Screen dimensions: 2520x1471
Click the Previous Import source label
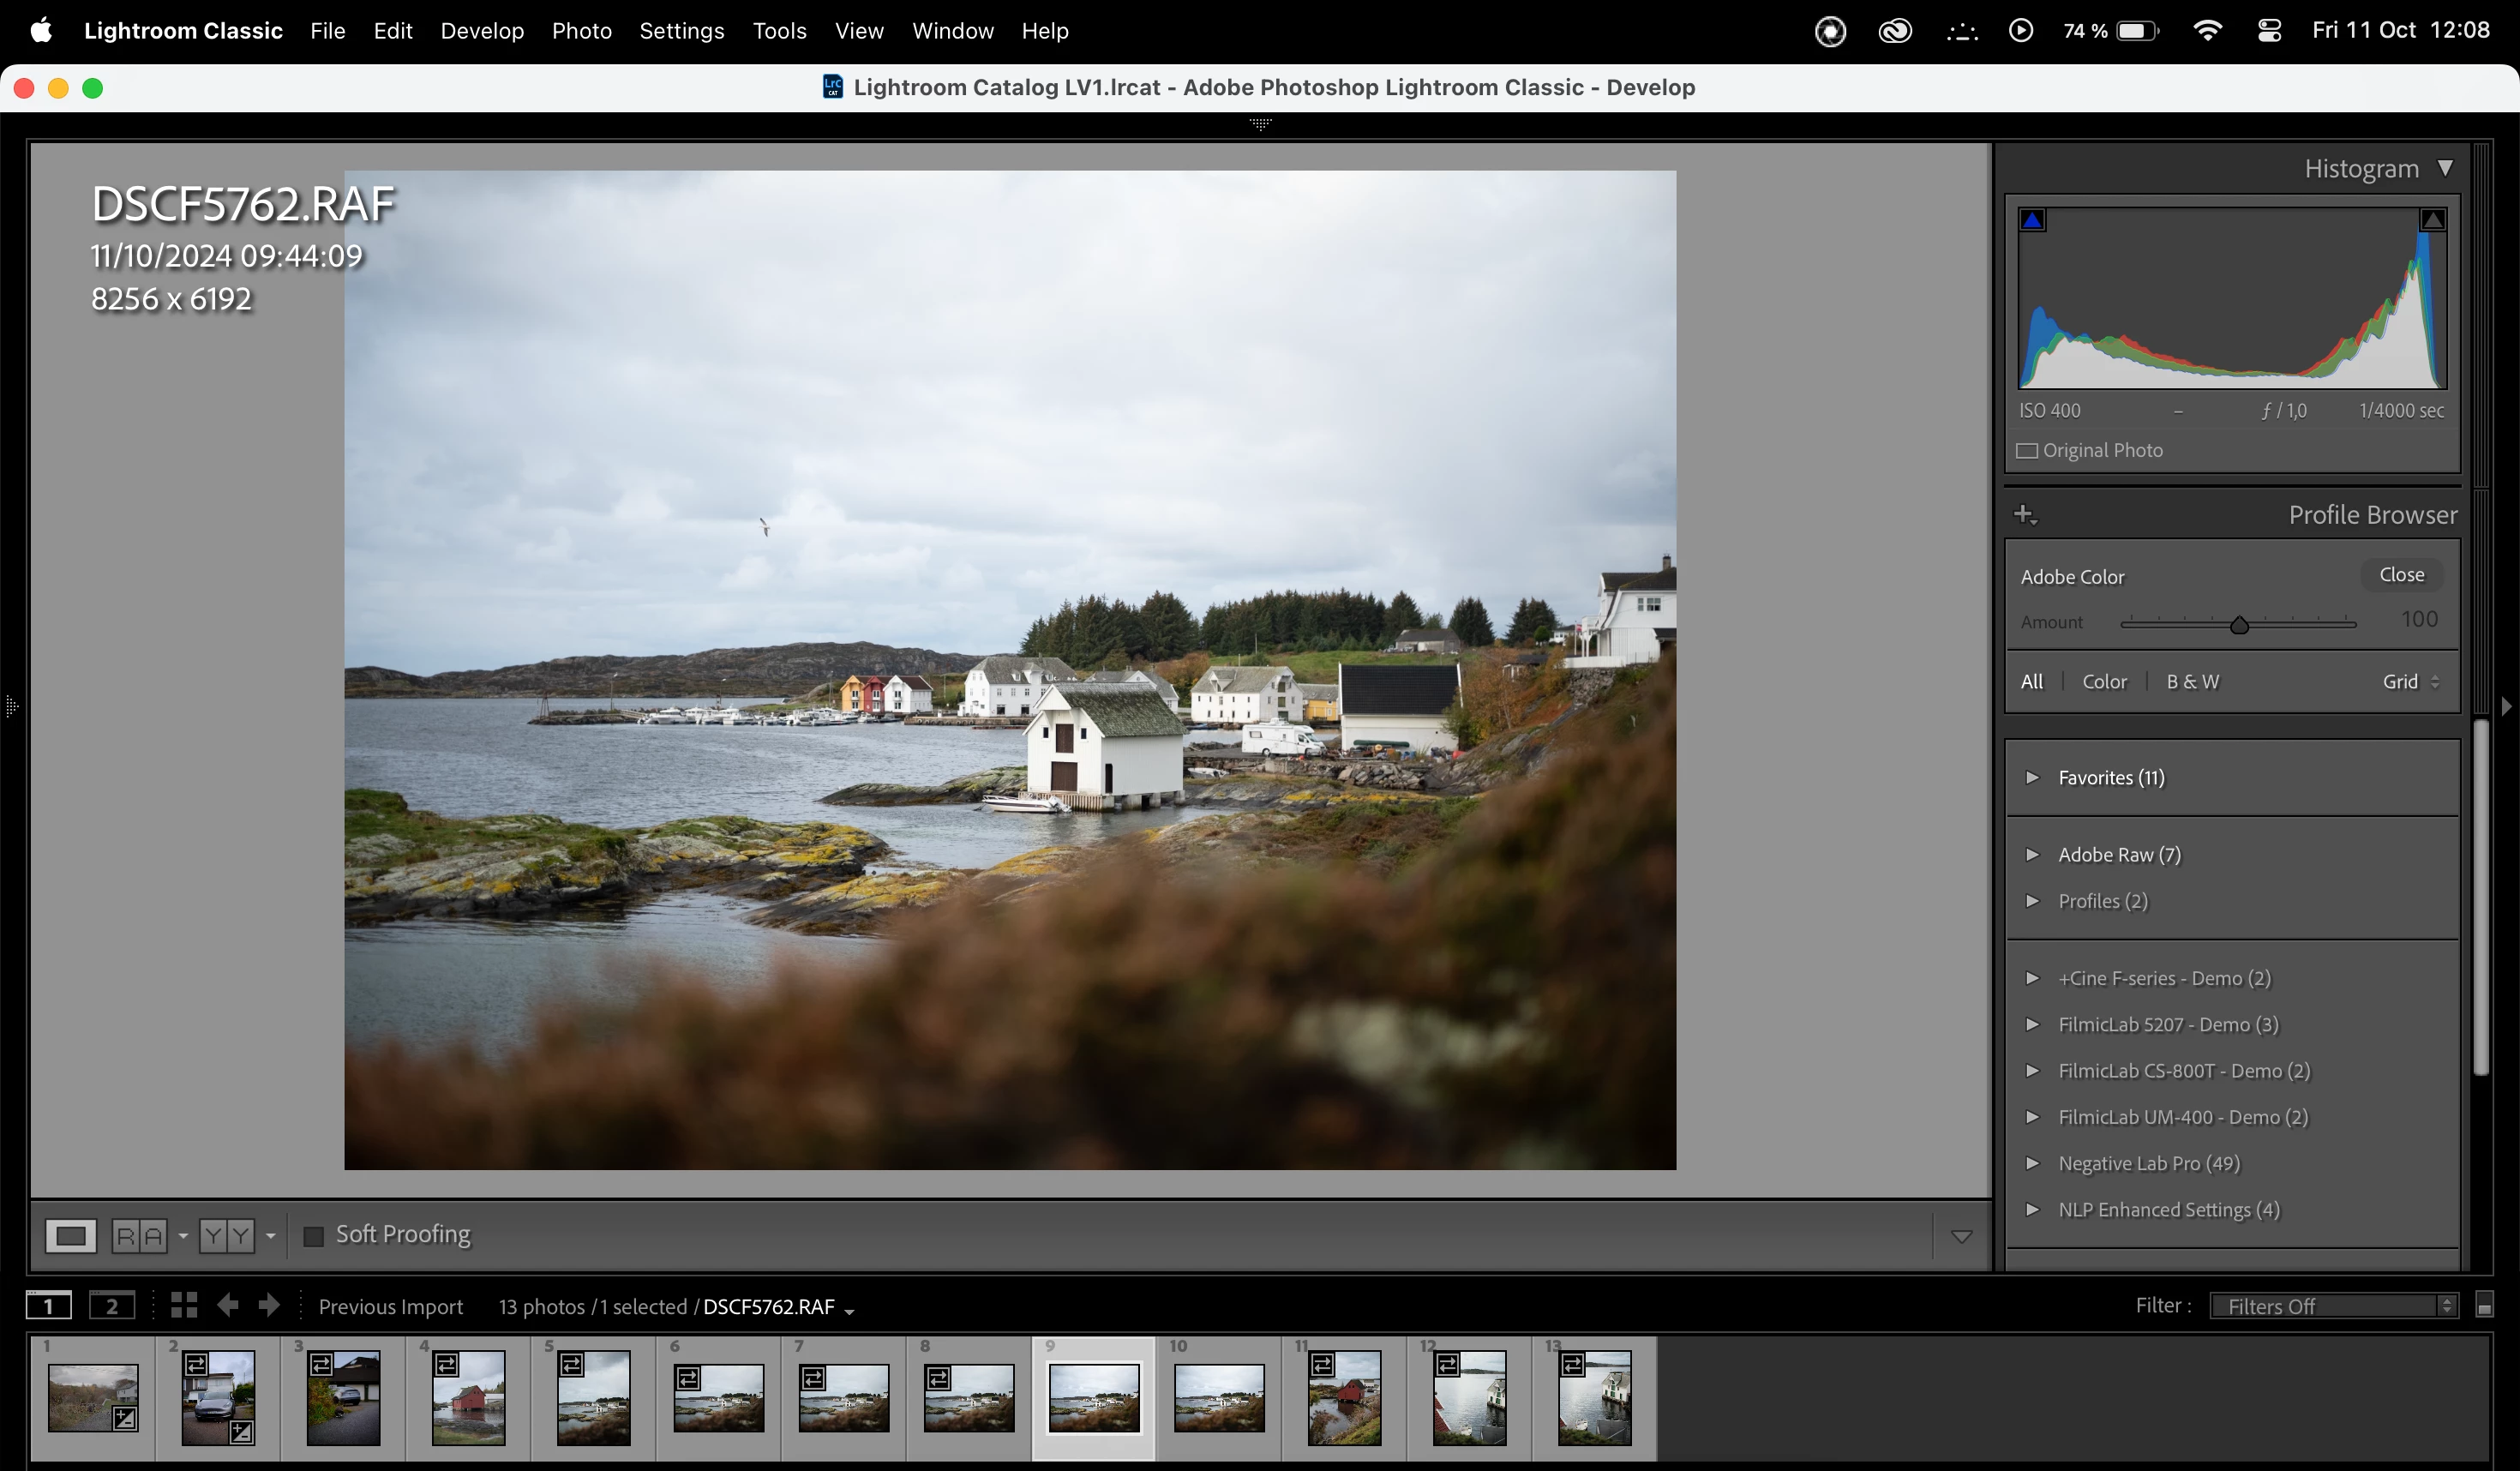390,1307
